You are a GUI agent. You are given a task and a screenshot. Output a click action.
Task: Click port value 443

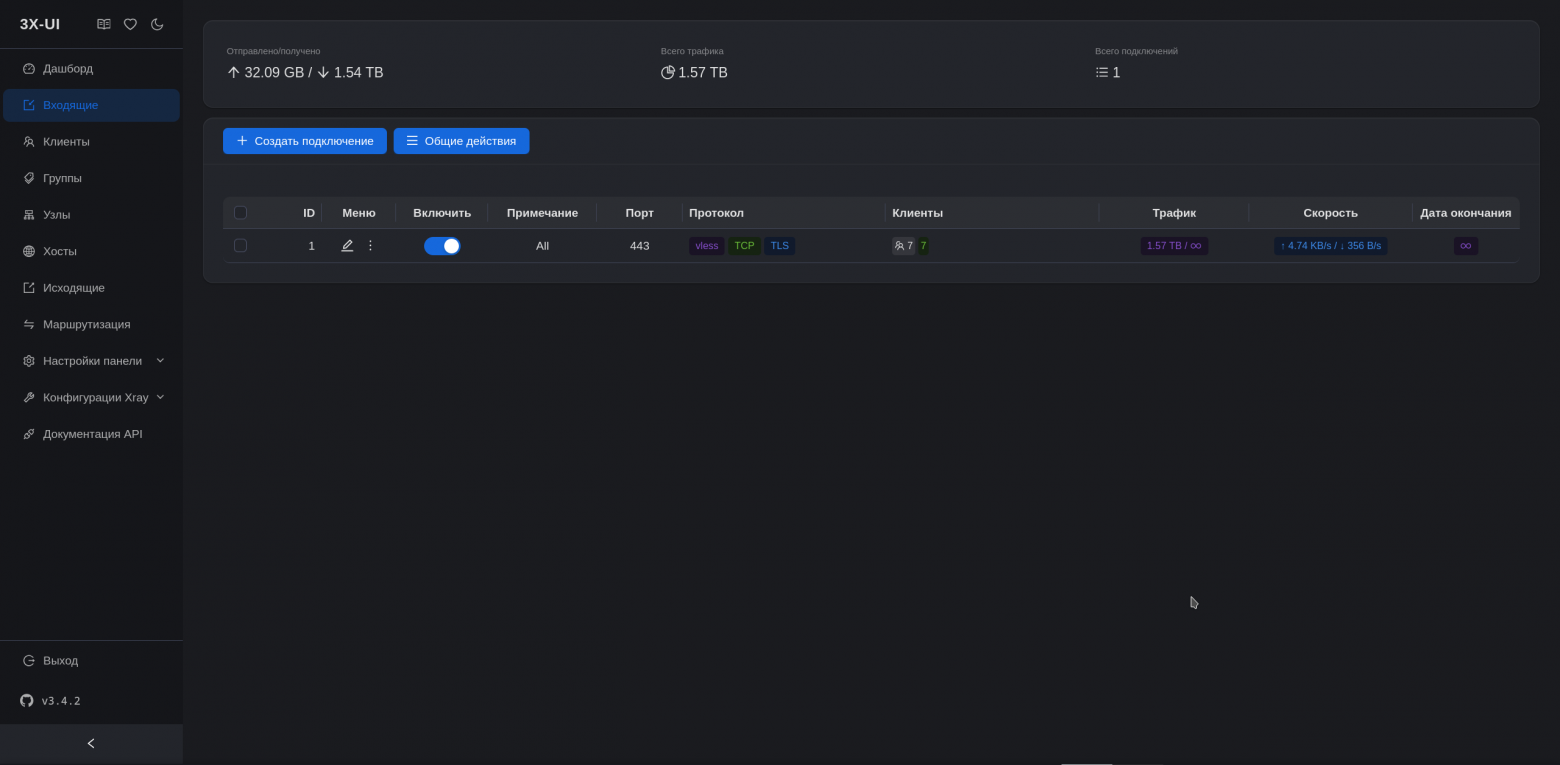pos(640,246)
